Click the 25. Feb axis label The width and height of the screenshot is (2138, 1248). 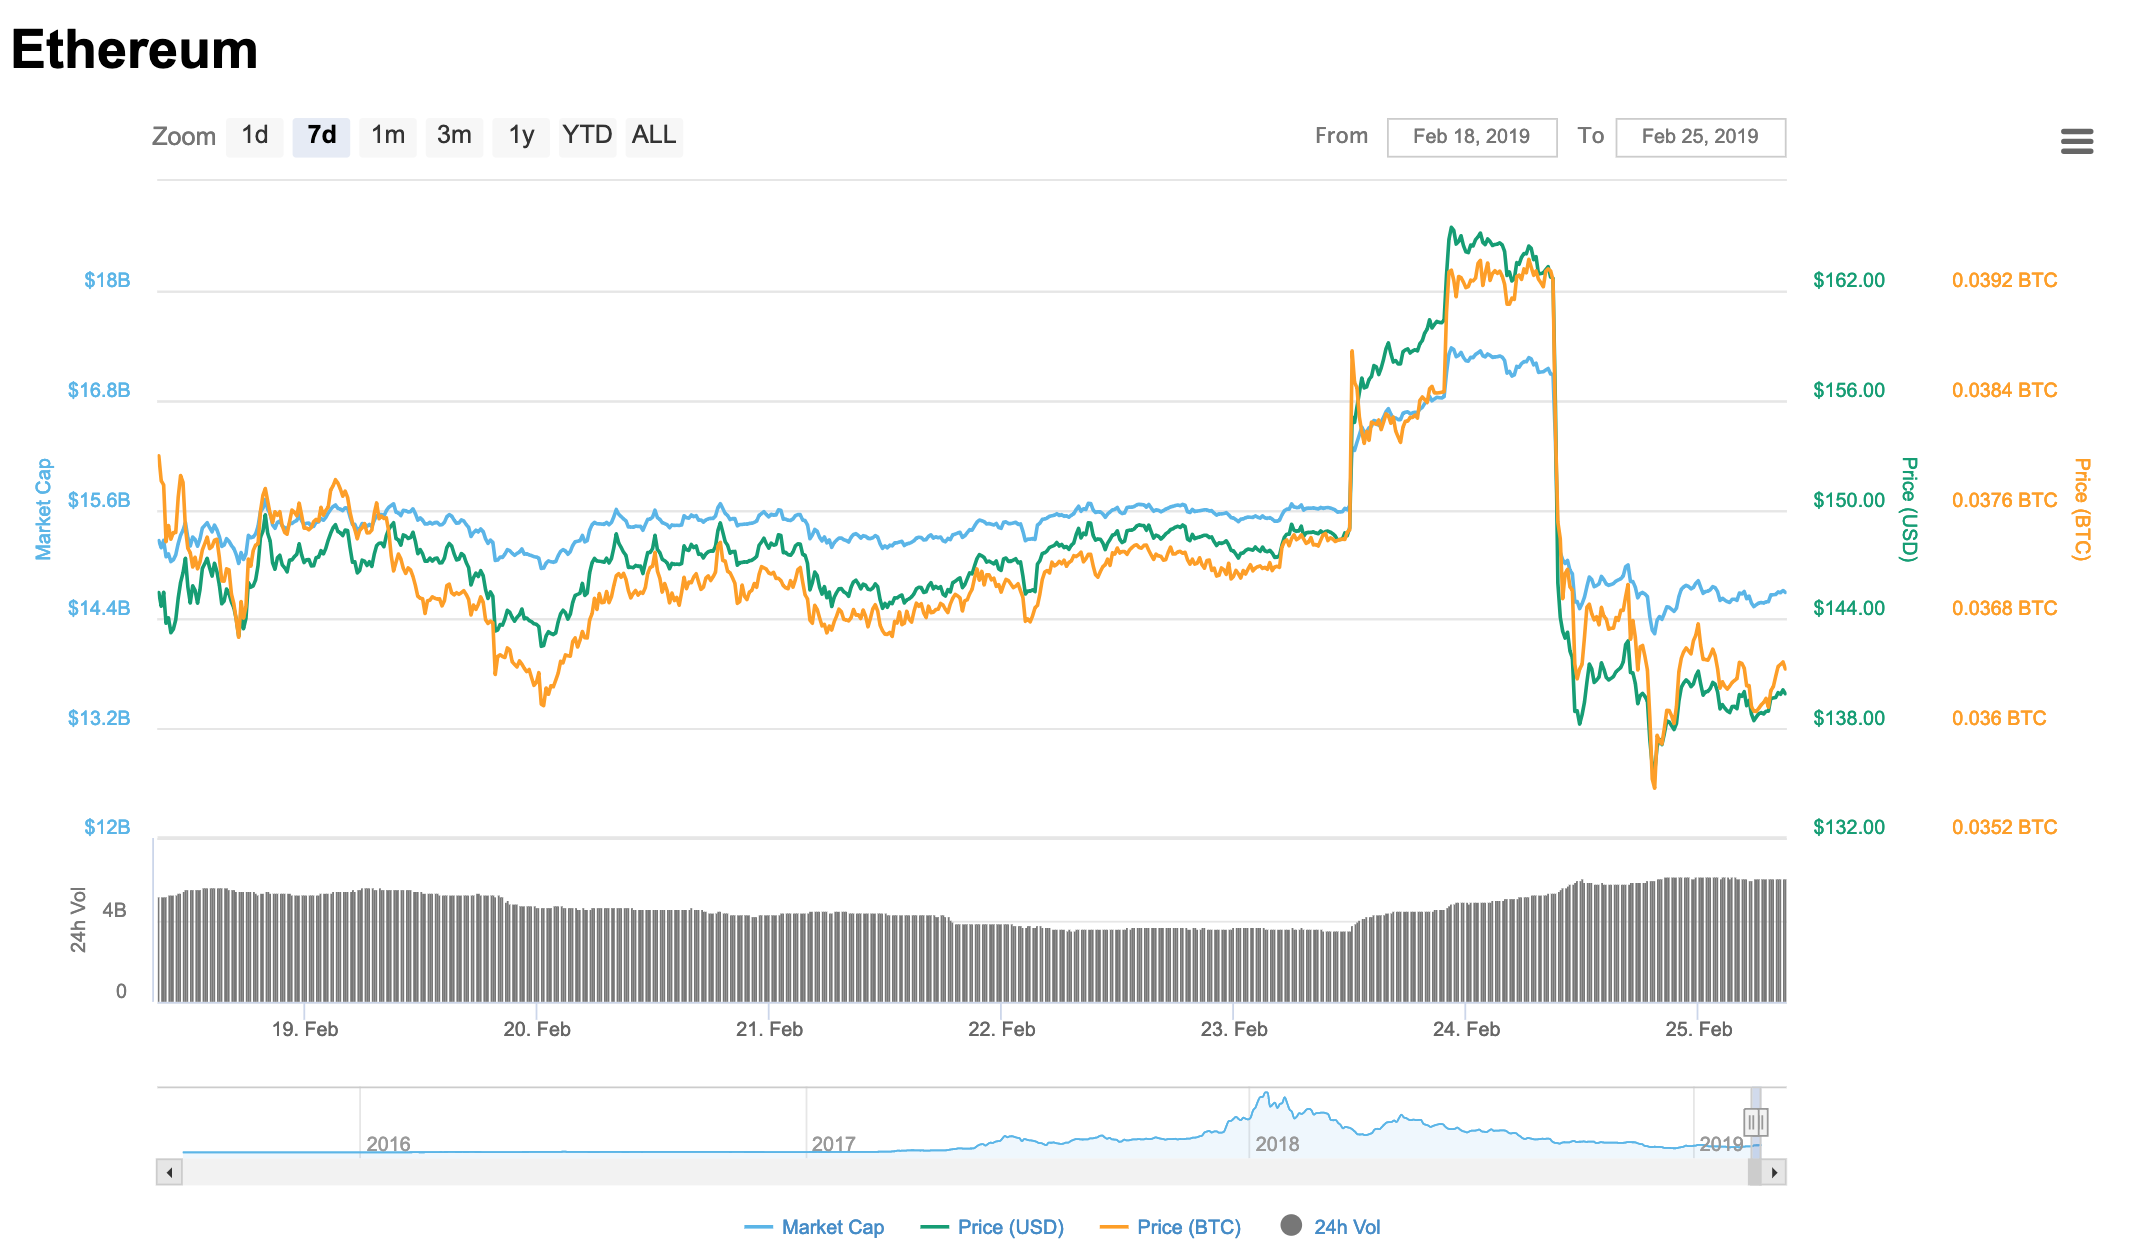pyautogui.click(x=1698, y=1029)
